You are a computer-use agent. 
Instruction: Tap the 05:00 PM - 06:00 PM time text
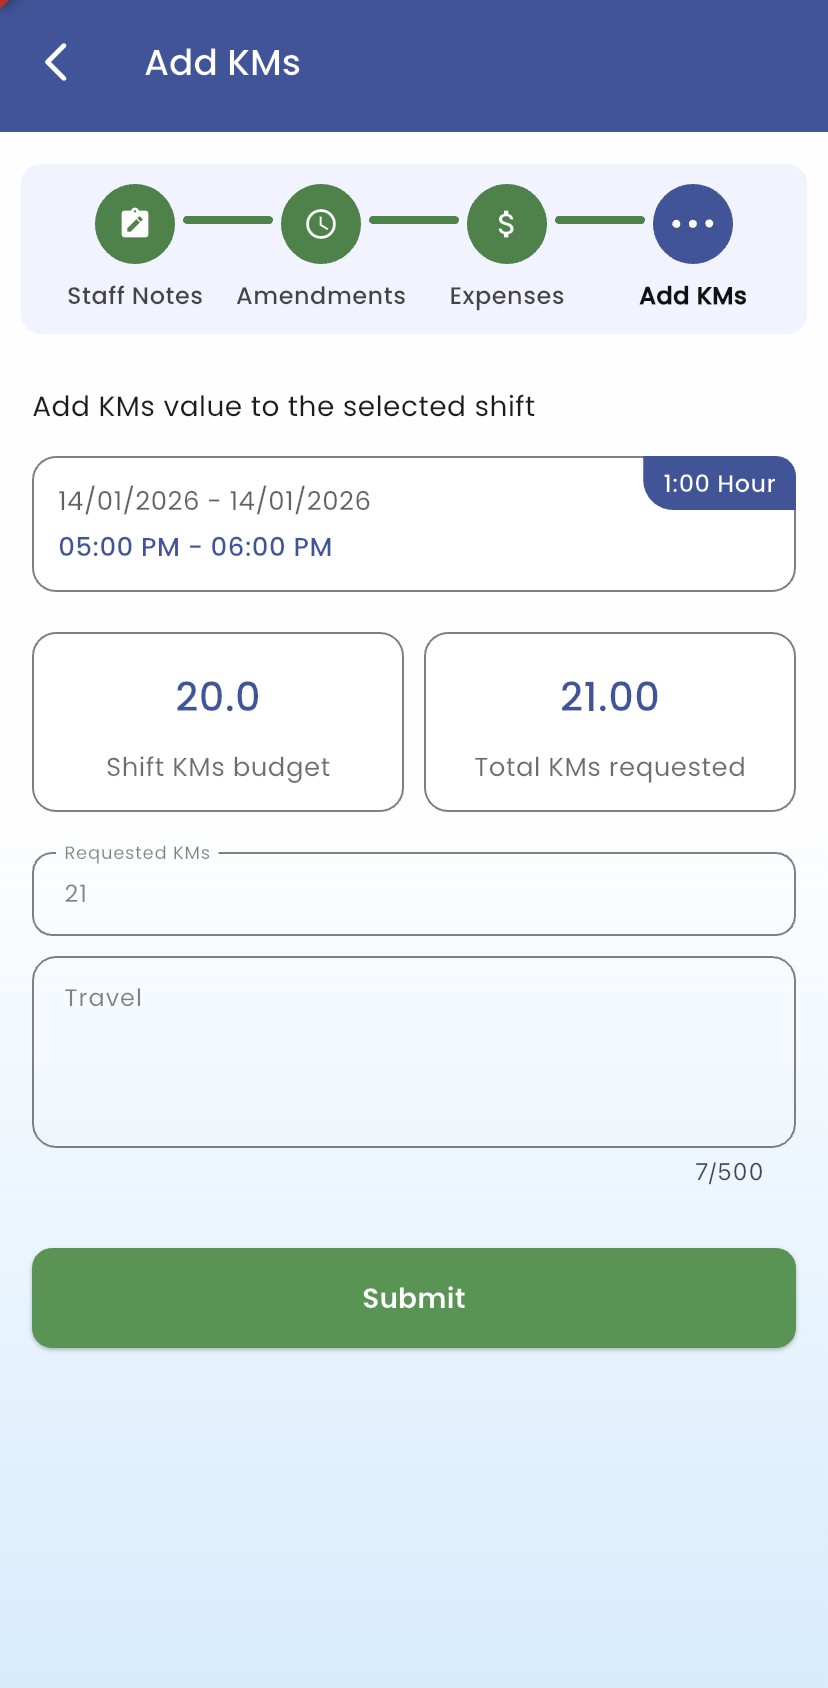[196, 547]
